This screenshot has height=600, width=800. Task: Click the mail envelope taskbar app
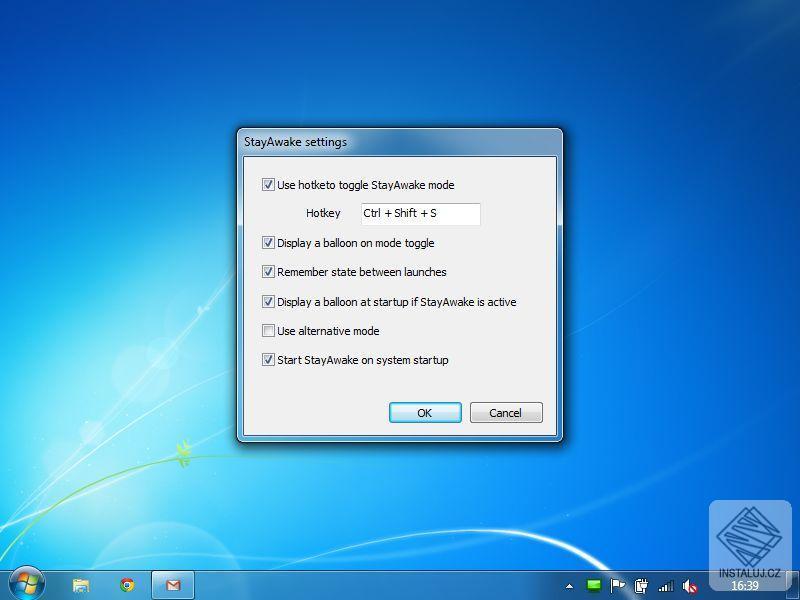(173, 585)
